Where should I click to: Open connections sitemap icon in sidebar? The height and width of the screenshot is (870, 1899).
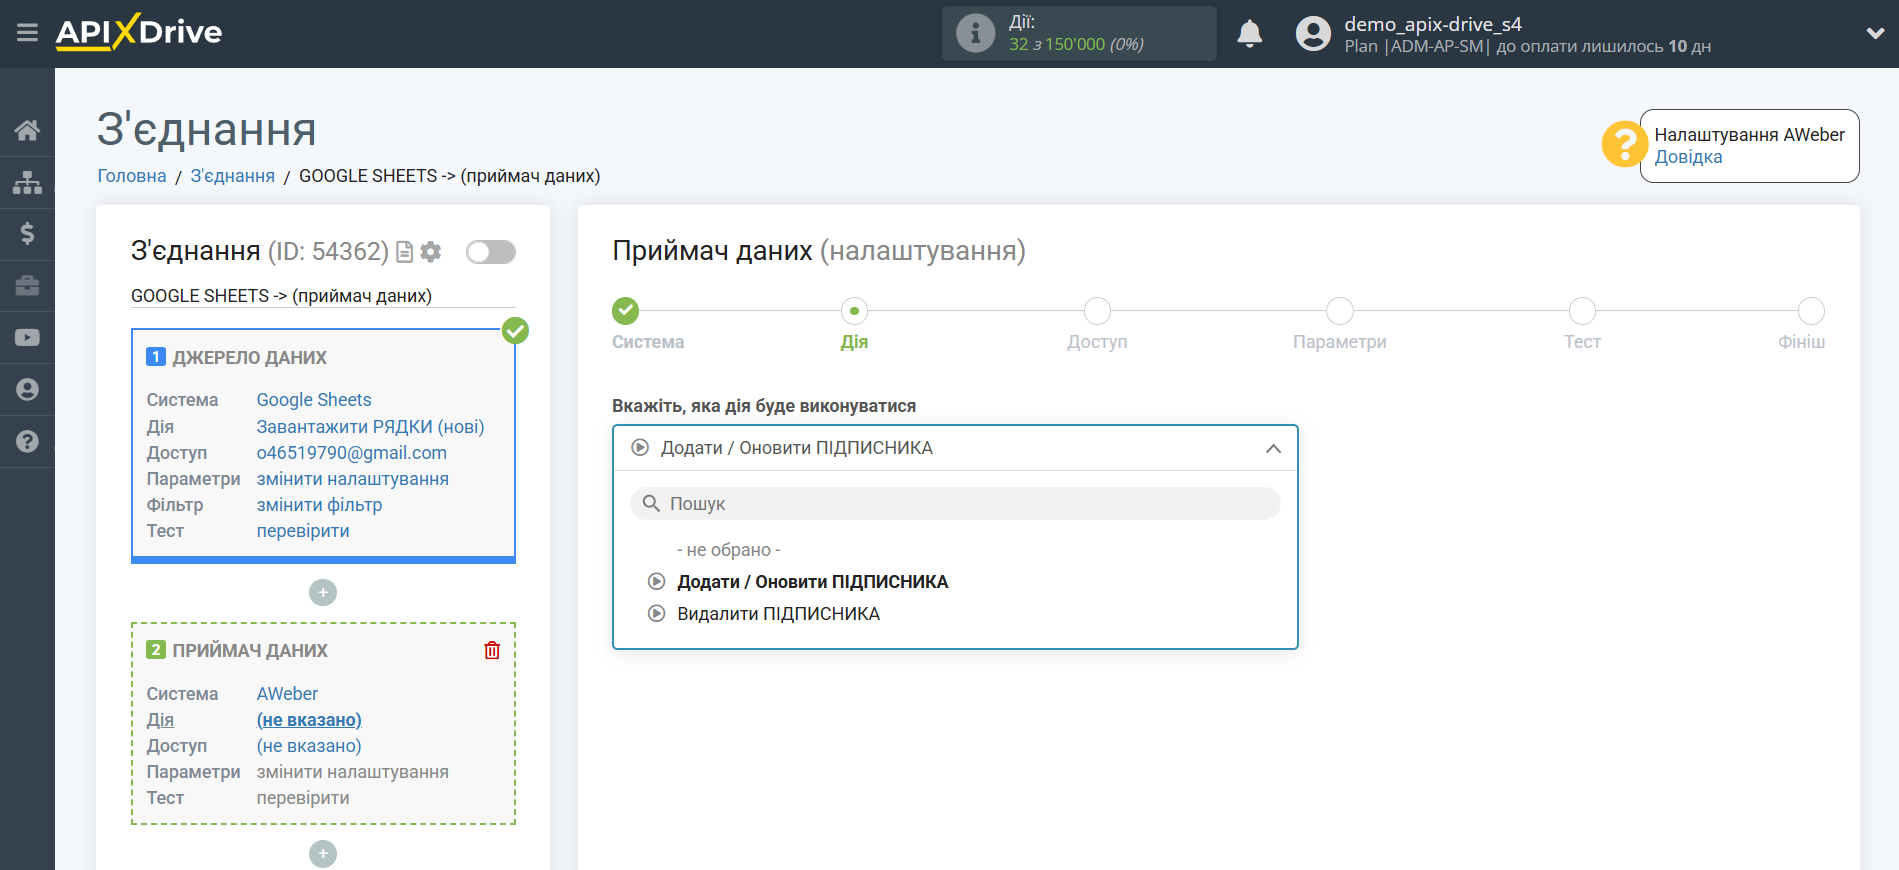pyautogui.click(x=27, y=182)
